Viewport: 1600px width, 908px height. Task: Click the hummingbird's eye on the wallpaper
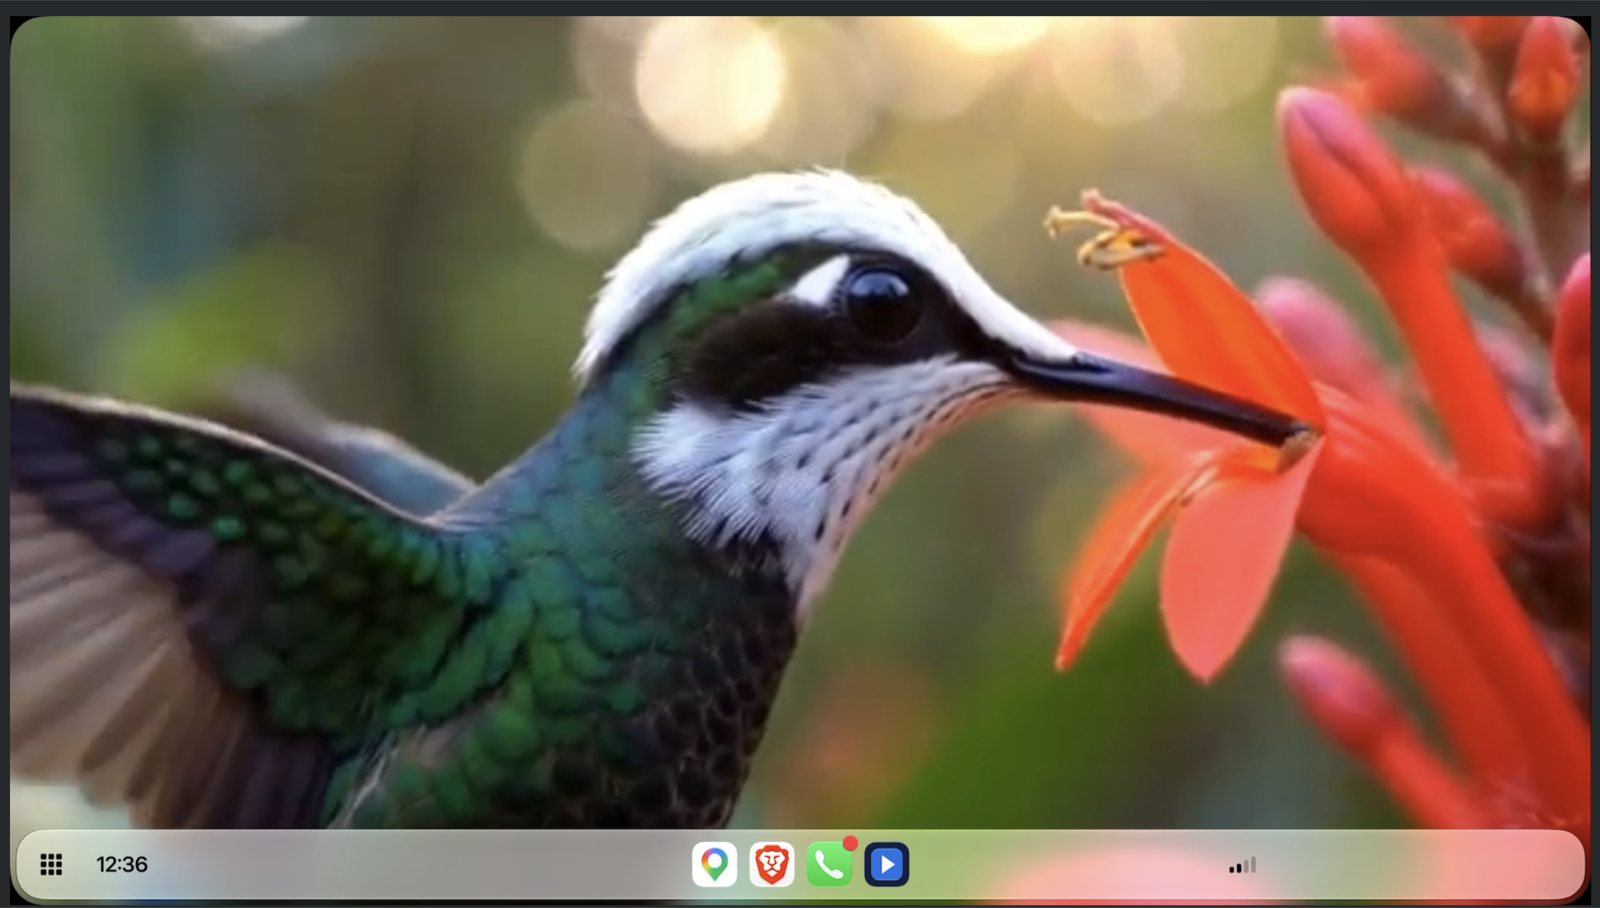coord(882,301)
